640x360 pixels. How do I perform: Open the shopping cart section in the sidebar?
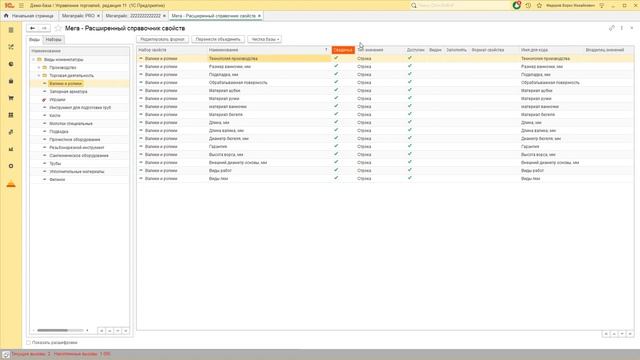click(x=11, y=98)
